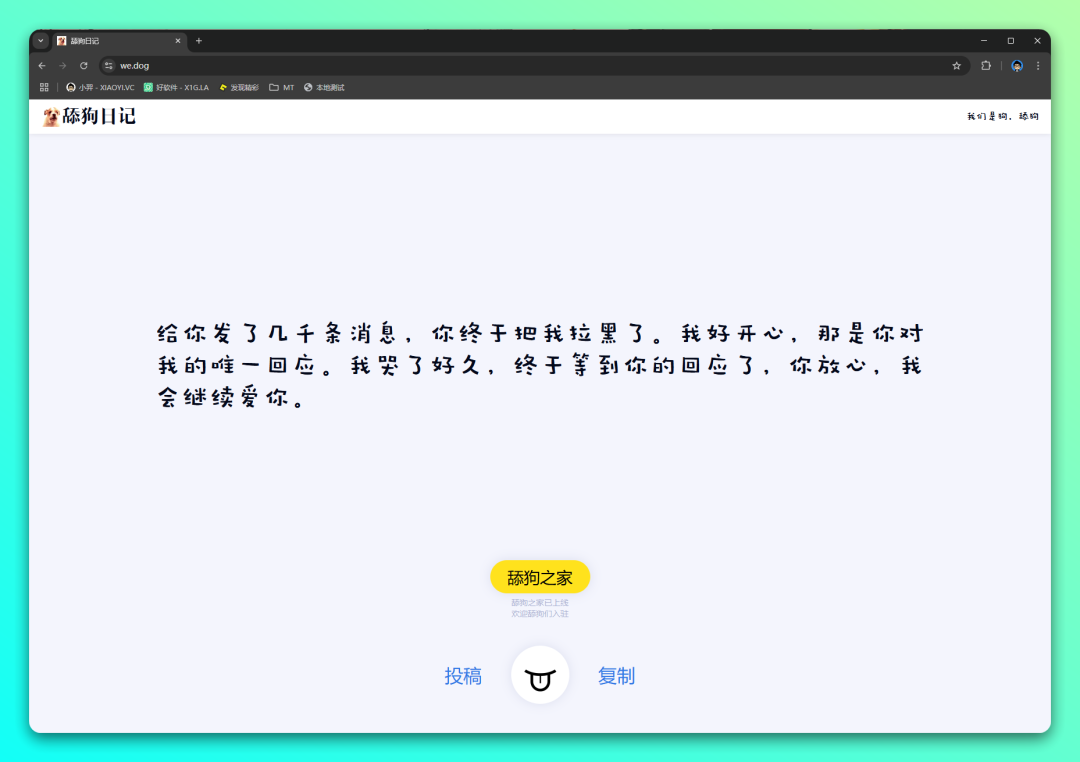Screen dimensions: 1080x762
Task: Select the 舔狗日记 browser tab
Action: tap(118, 41)
